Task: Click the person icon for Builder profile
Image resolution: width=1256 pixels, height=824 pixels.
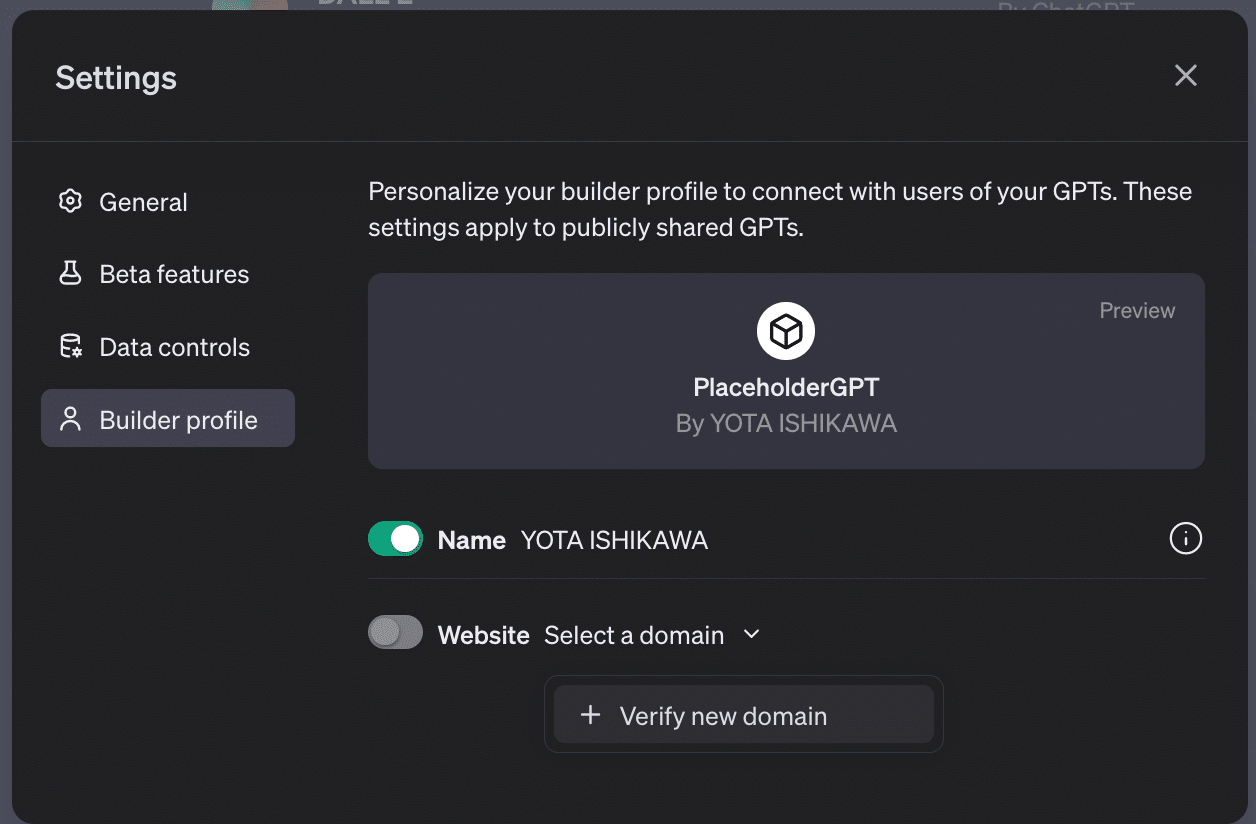Action: [x=70, y=419]
